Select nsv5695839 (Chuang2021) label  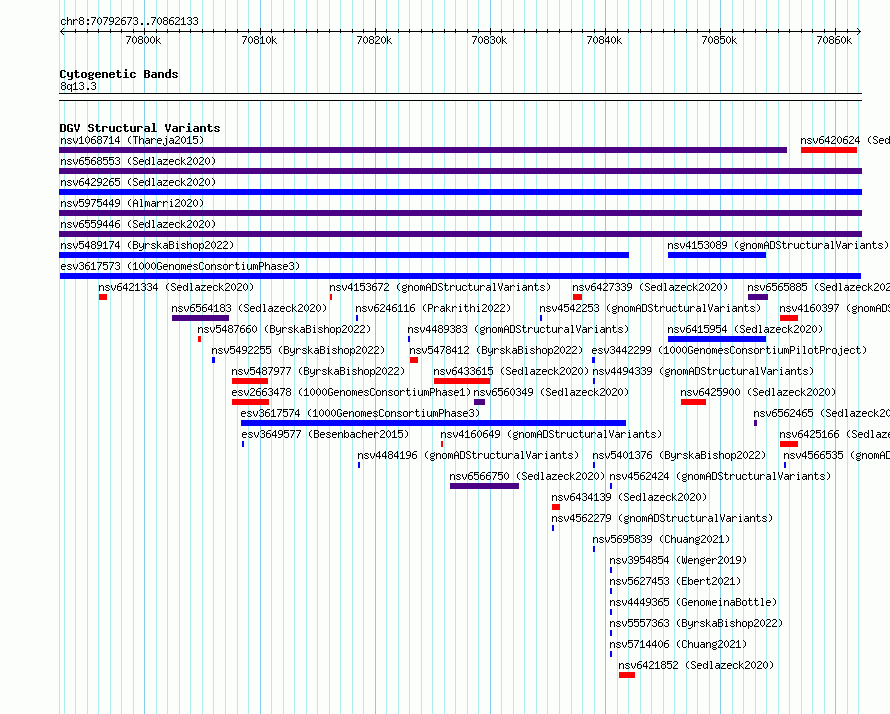[661, 539]
